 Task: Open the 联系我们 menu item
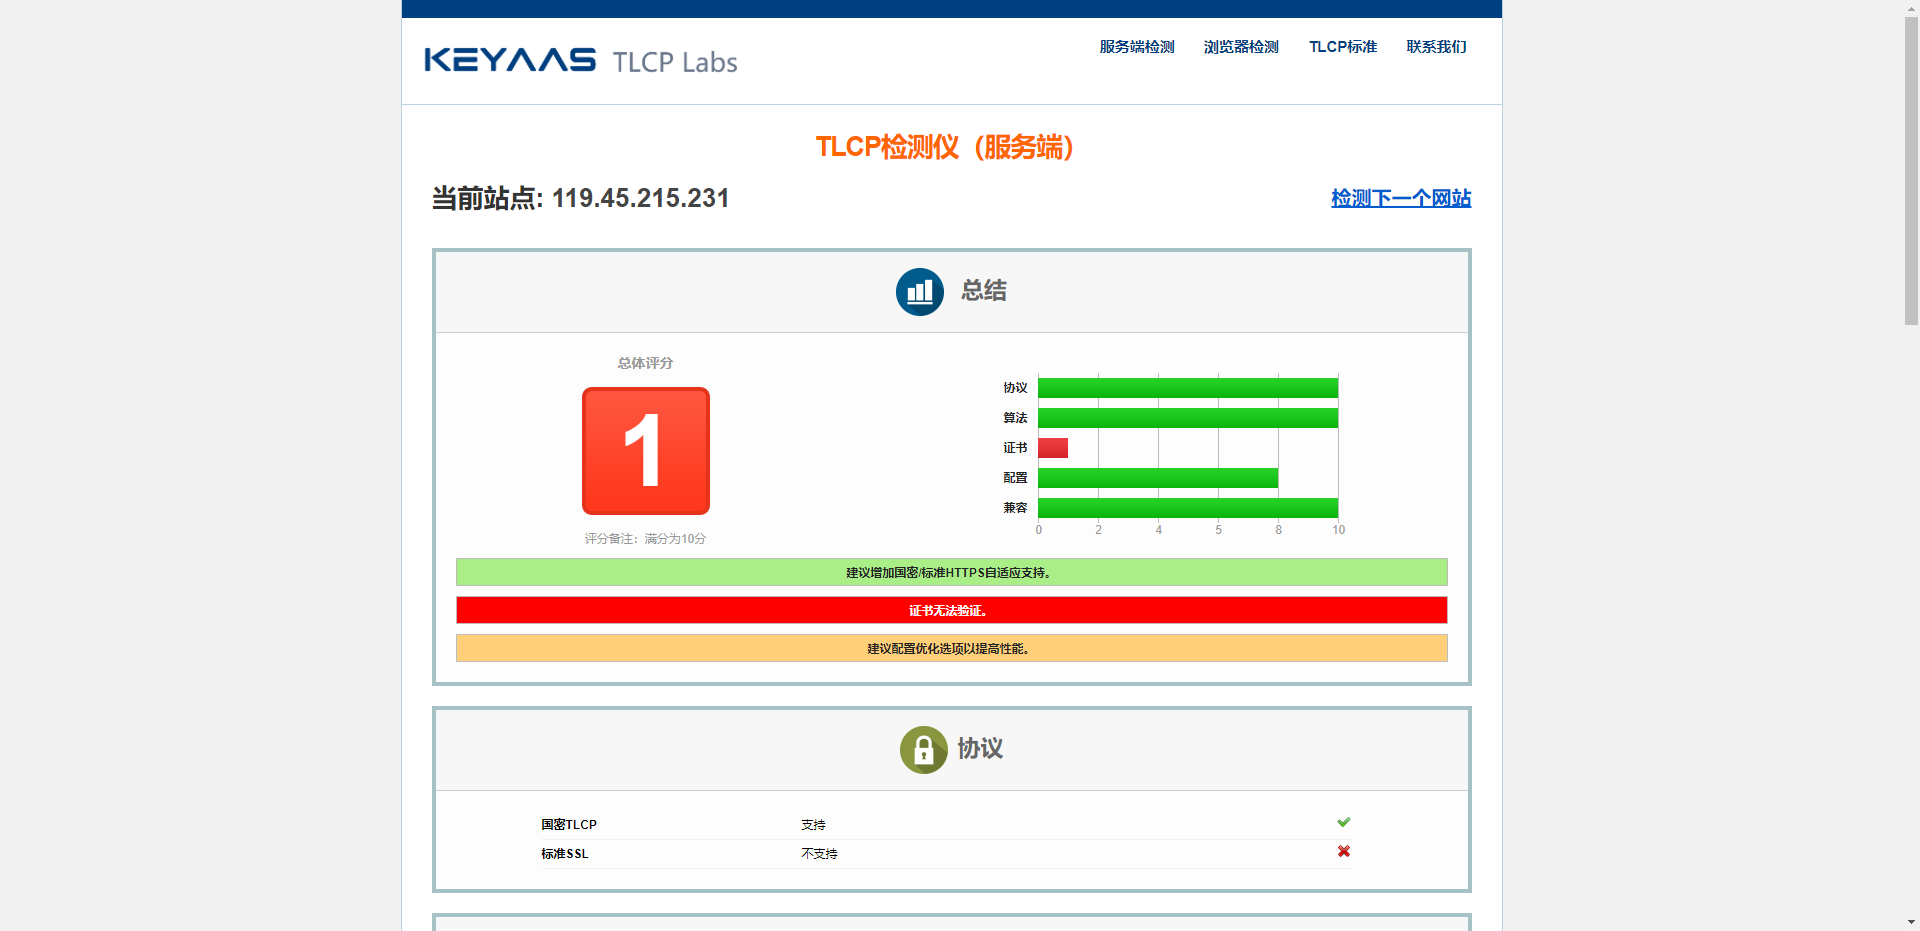tap(1436, 47)
